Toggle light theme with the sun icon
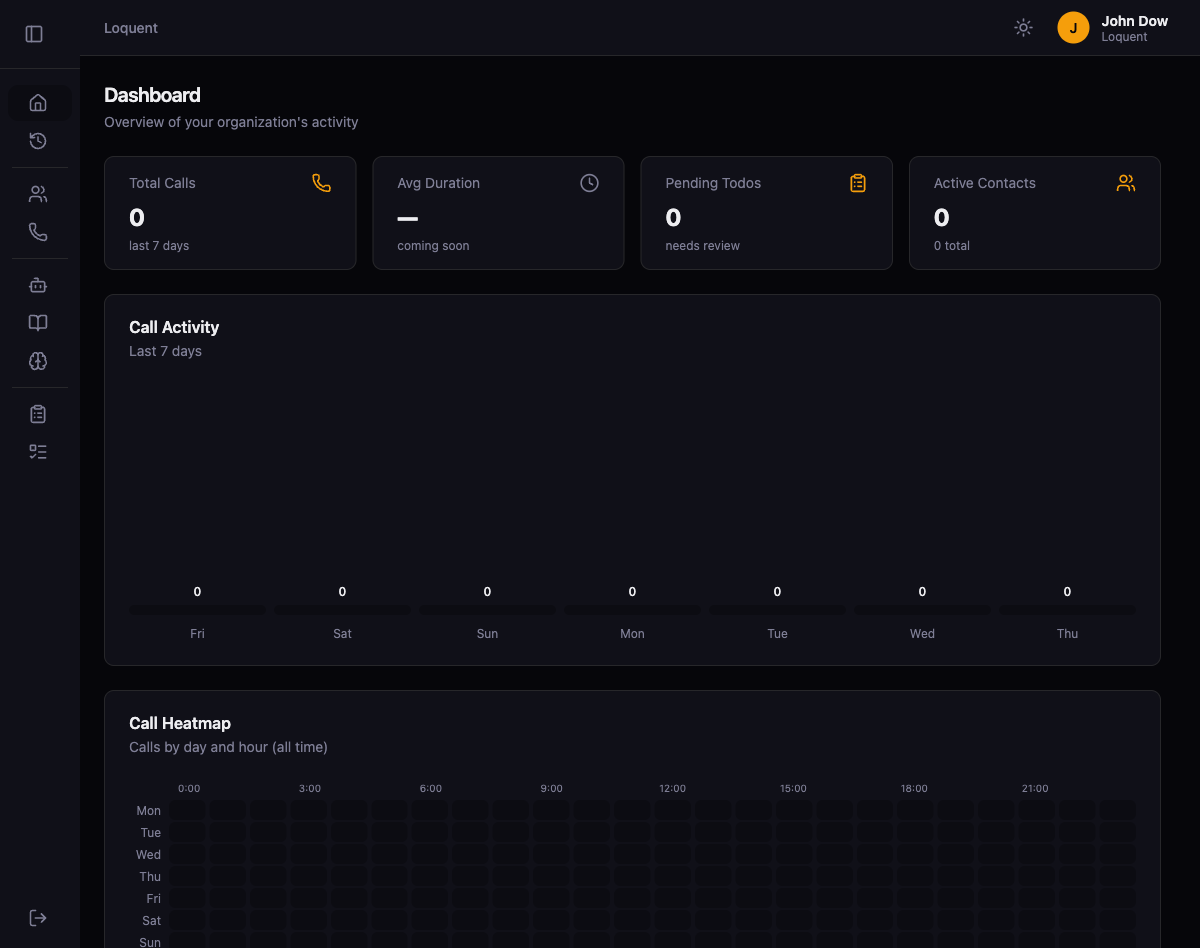The image size is (1200, 948). coord(1023,27)
